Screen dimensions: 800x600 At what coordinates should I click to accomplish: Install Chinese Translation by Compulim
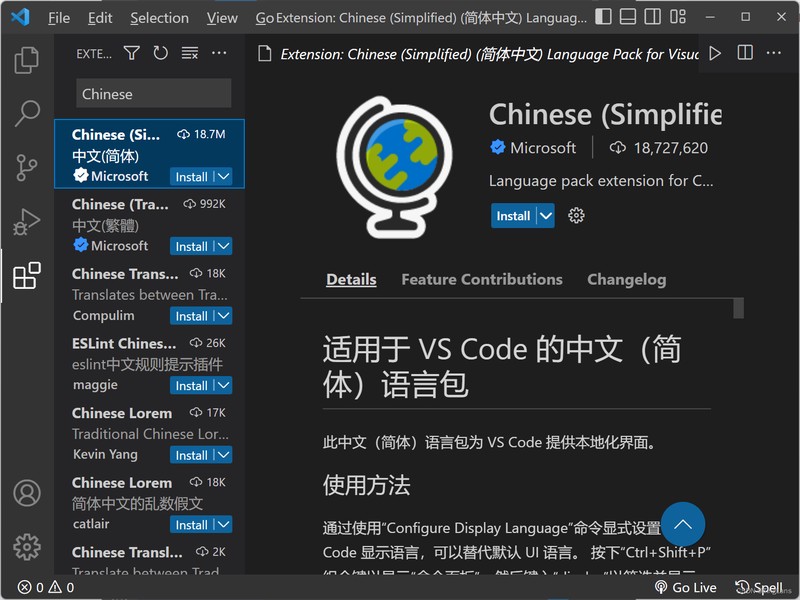pyautogui.click(x=191, y=316)
